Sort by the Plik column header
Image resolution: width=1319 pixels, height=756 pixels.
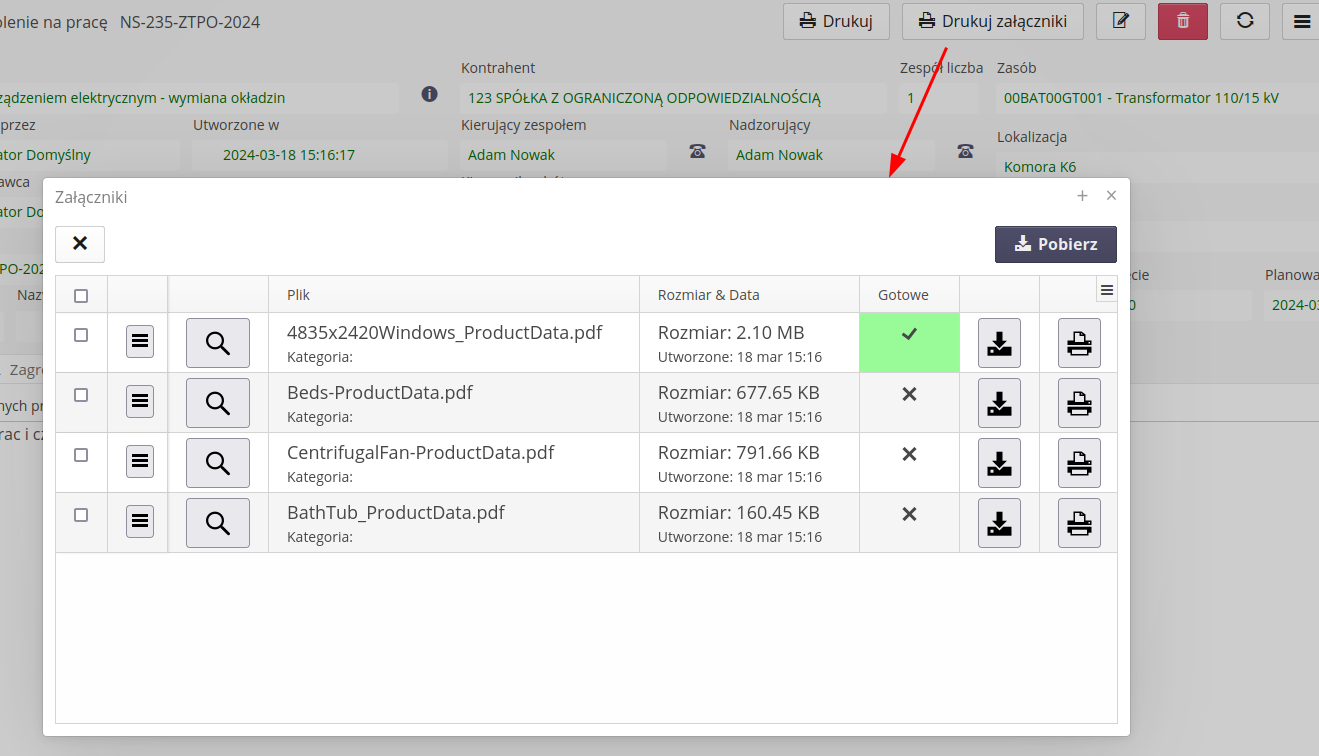299,295
